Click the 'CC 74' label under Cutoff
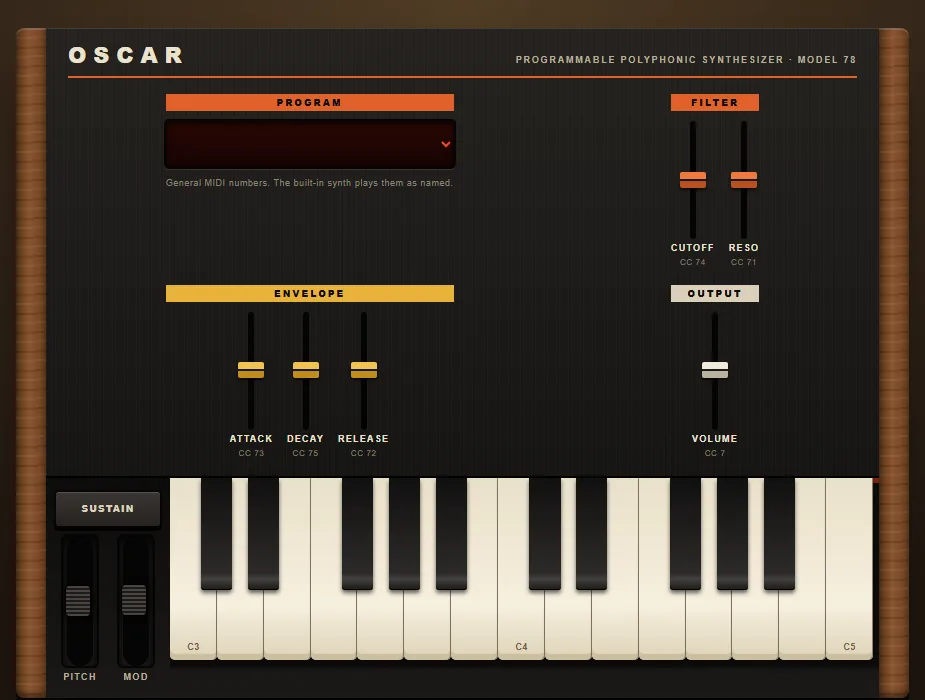 point(693,262)
